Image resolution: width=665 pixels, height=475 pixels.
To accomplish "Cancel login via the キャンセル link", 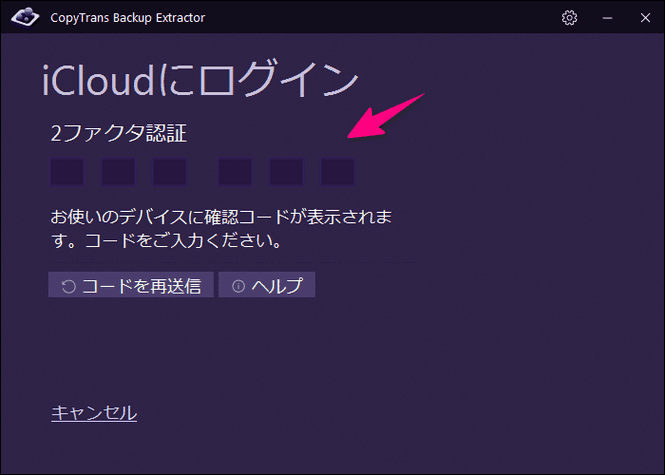I will [94, 413].
